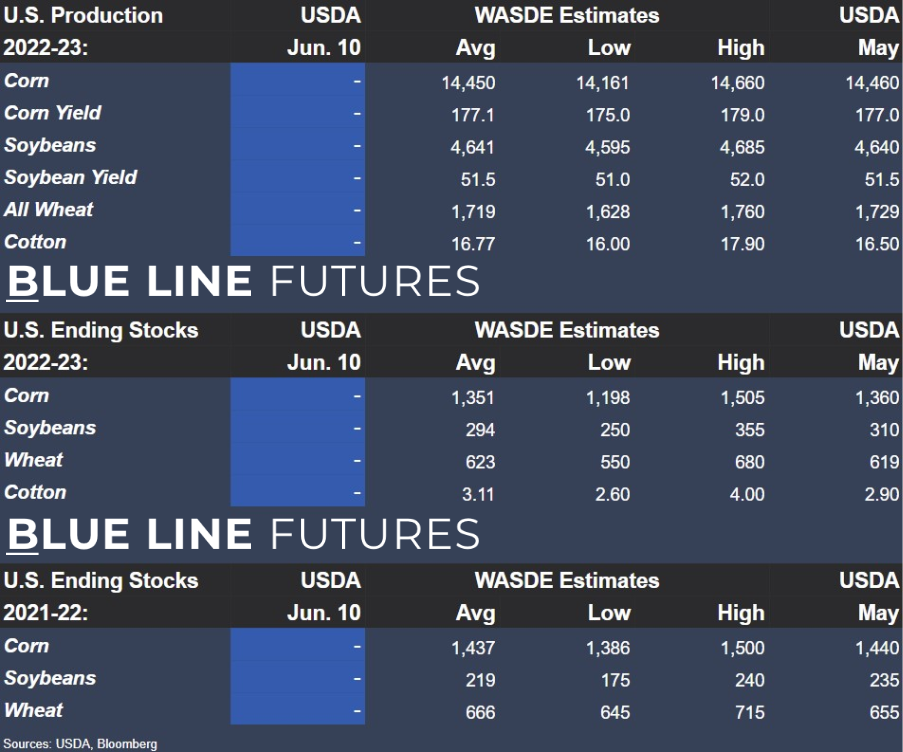Select Soybeans high estimate 4,685
Screen dimensions: 903x752
click(x=742, y=147)
